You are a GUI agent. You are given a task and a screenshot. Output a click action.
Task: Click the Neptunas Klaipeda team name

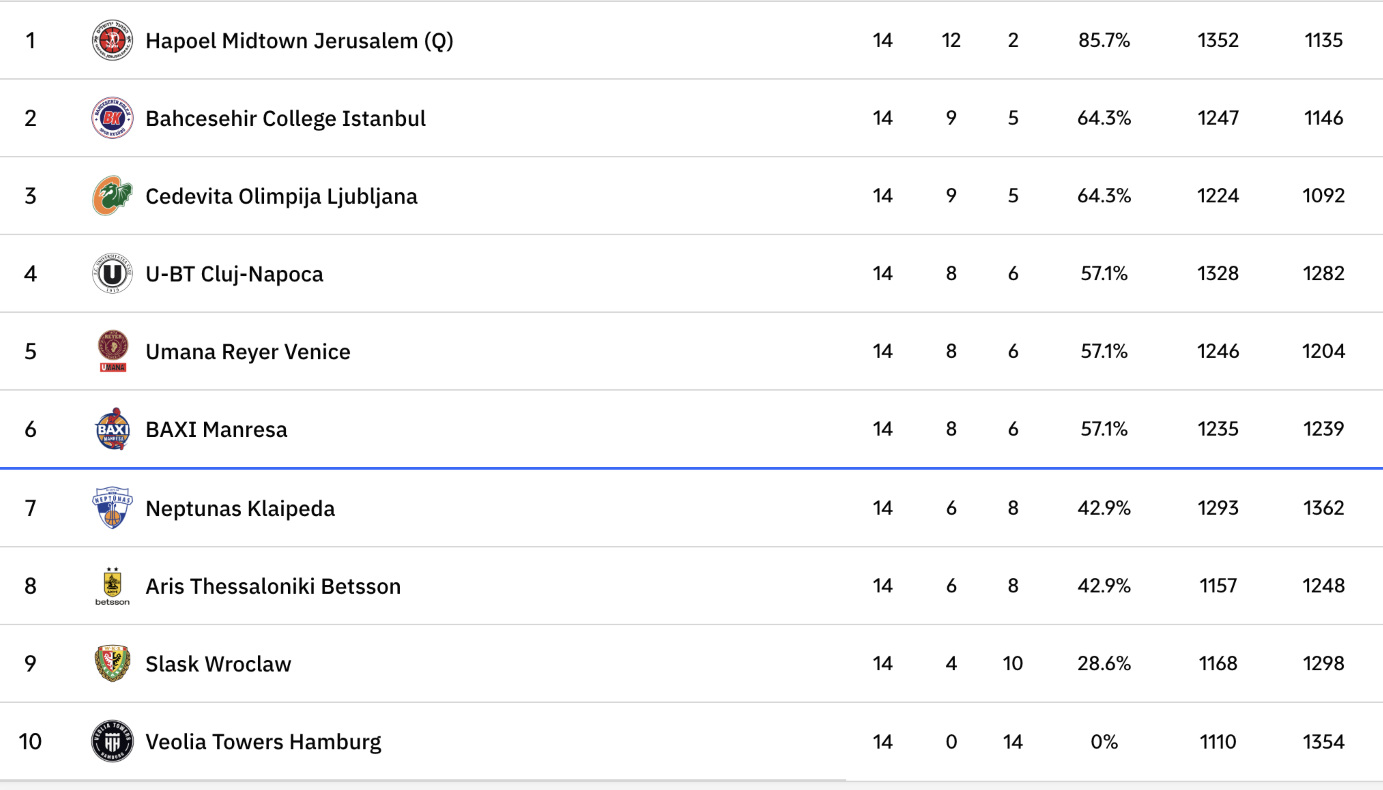pos(240,509)
